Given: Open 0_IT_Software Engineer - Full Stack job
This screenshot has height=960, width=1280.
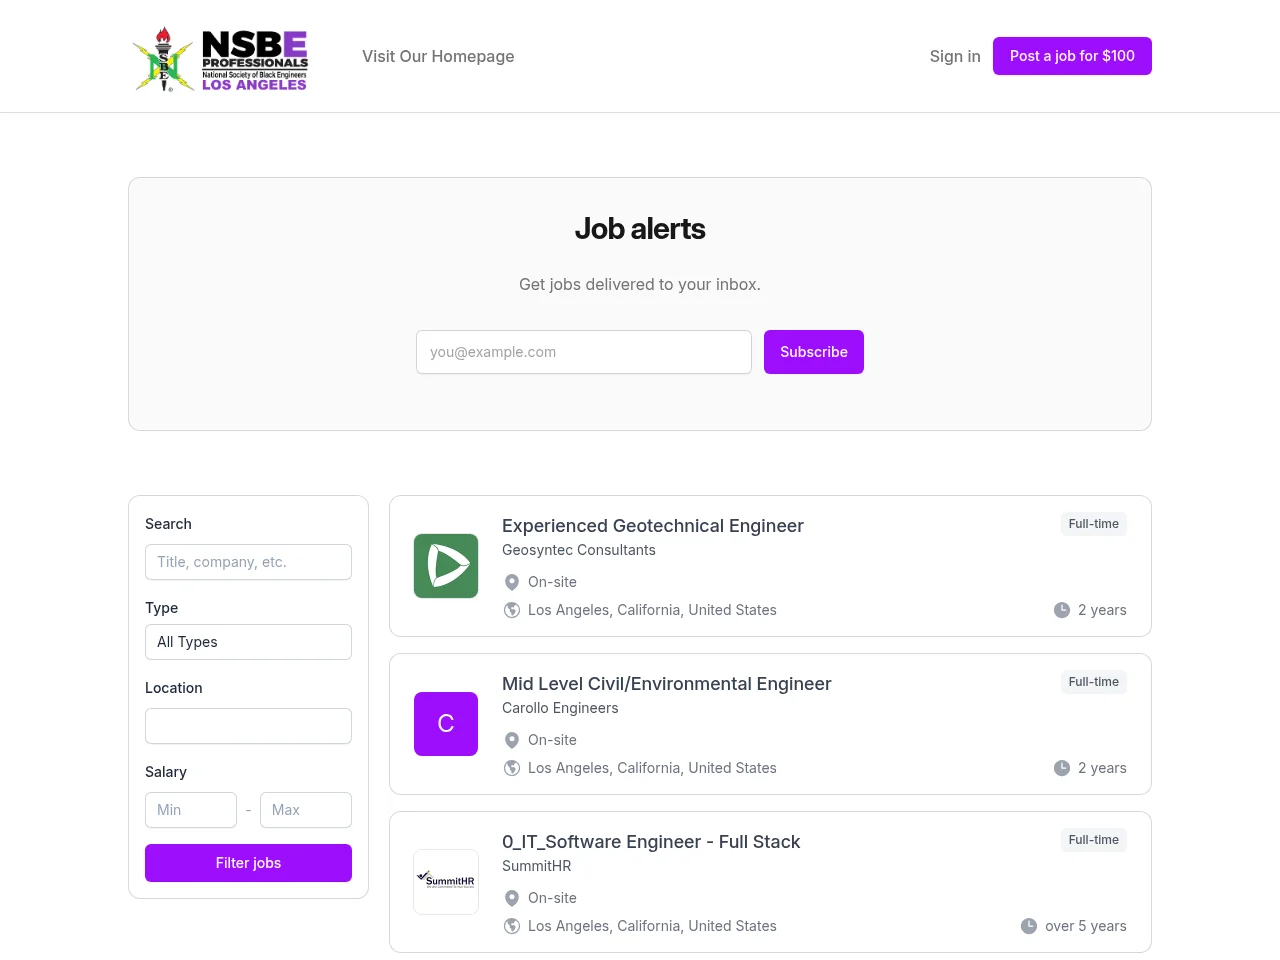Looking at the screenshot, I should pyautogui.click(x=651, y=842).
